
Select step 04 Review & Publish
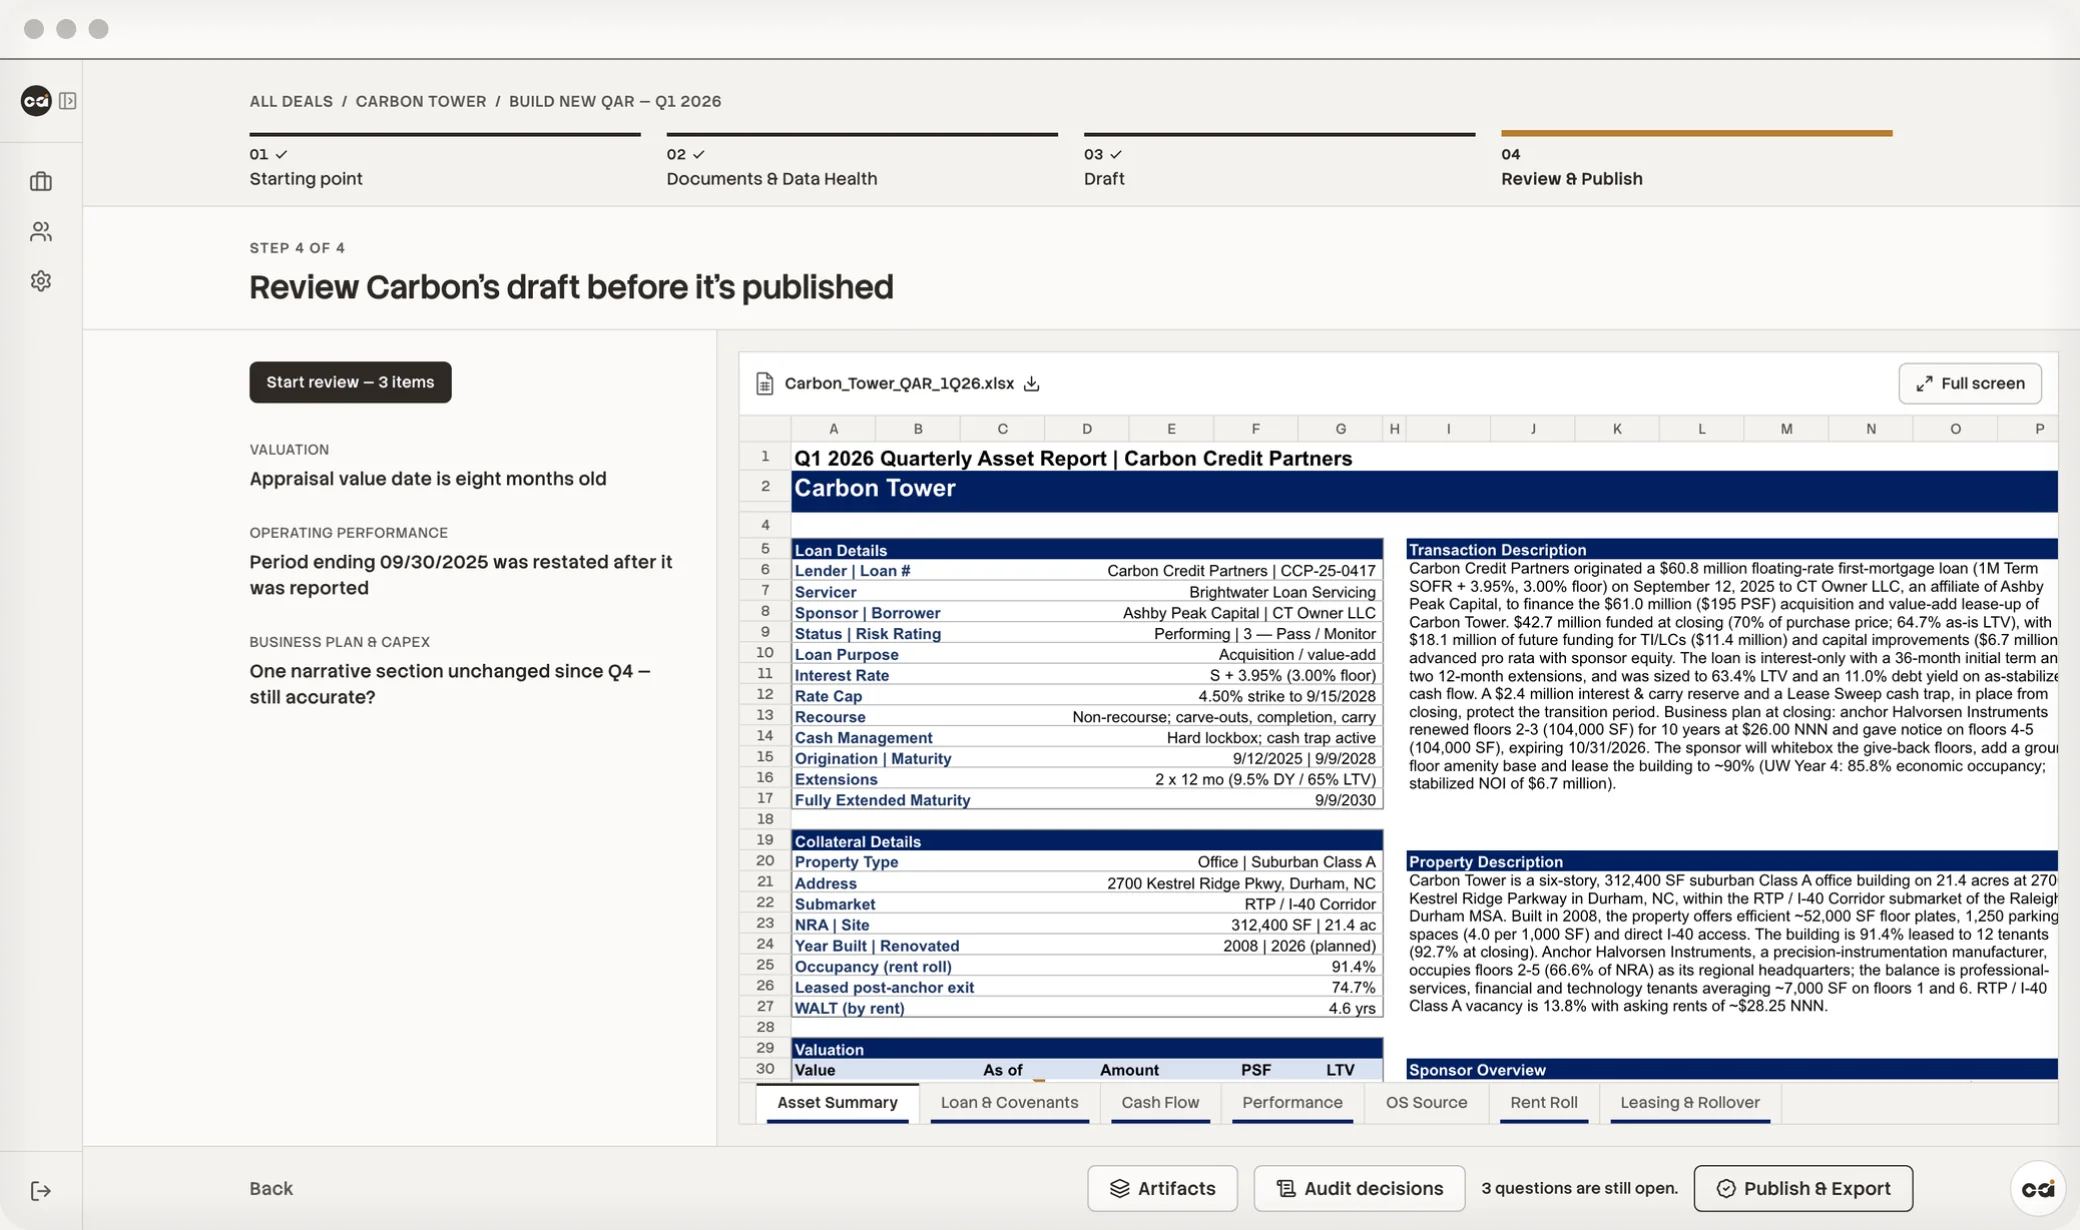pos(1696,161)
